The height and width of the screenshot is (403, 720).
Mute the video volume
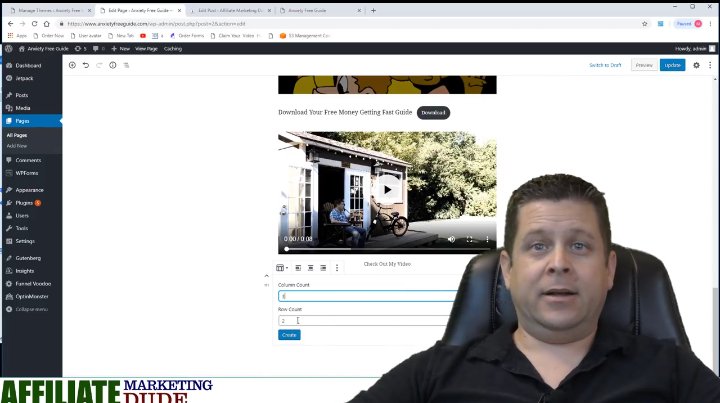tap(451, 239)
